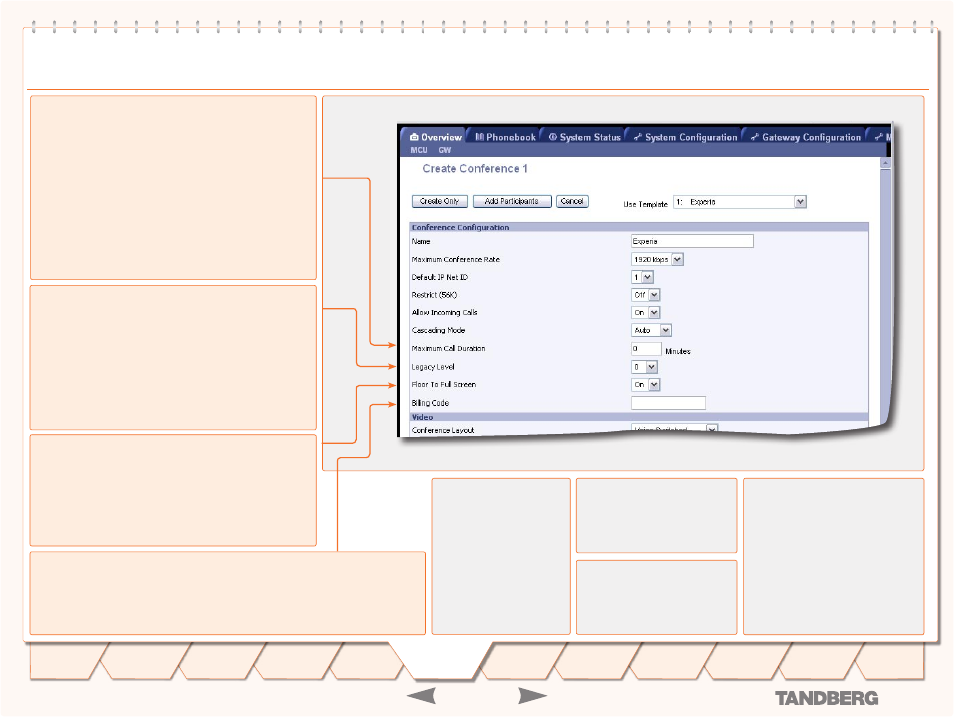Screen dimensions: 954x717
Task: Switch to the Phonebook tab
Action: point(505,137)
